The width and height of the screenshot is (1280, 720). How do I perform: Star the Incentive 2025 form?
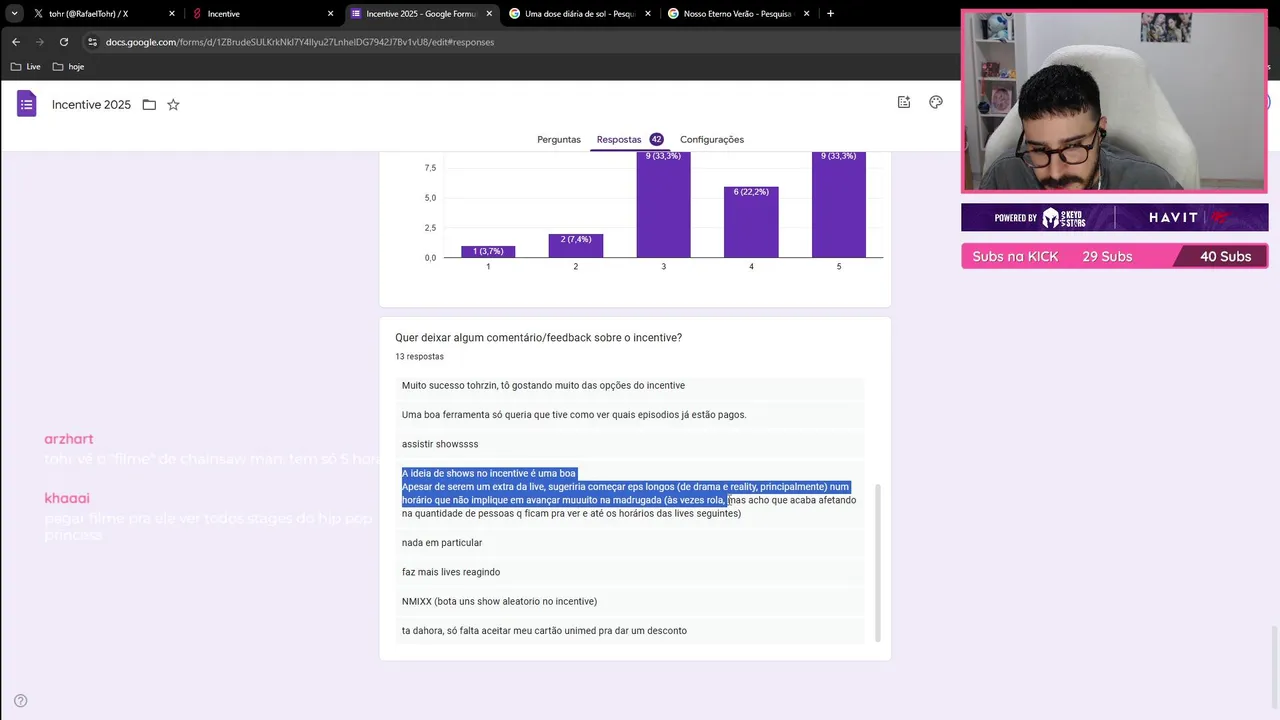[x=173, y=105]
